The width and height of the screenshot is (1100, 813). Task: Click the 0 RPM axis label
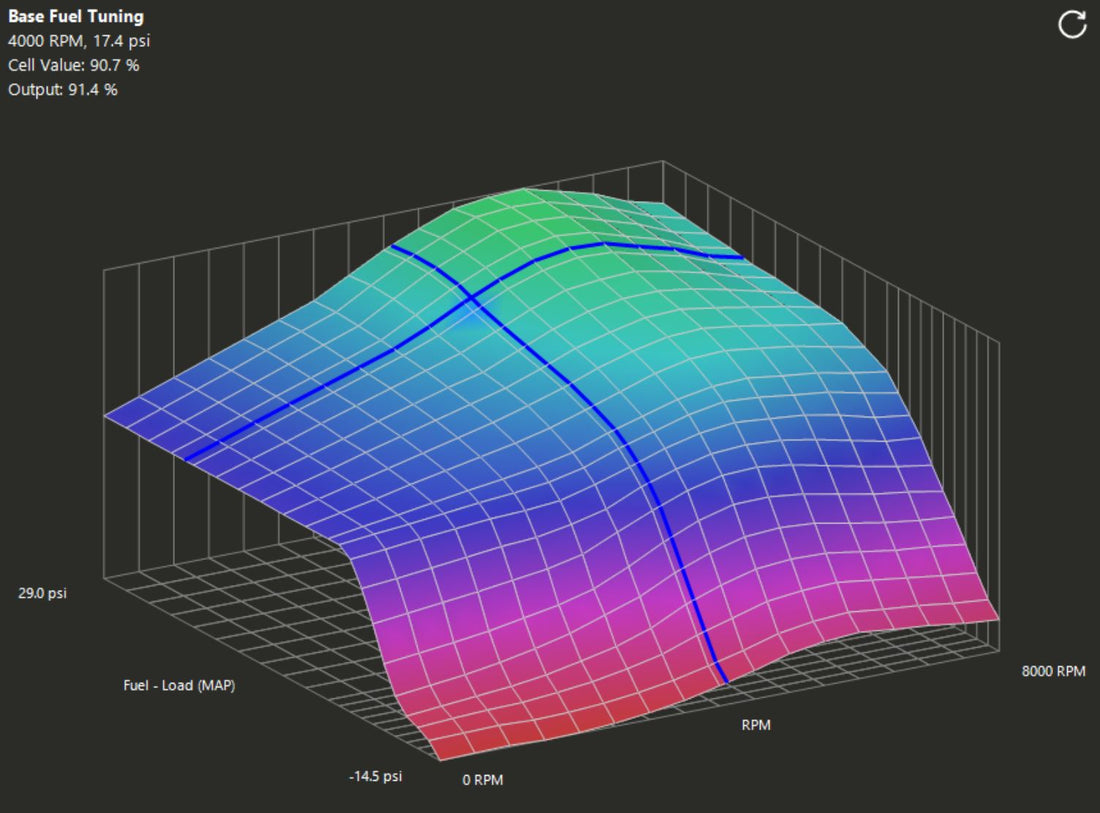tap(481, 779)
